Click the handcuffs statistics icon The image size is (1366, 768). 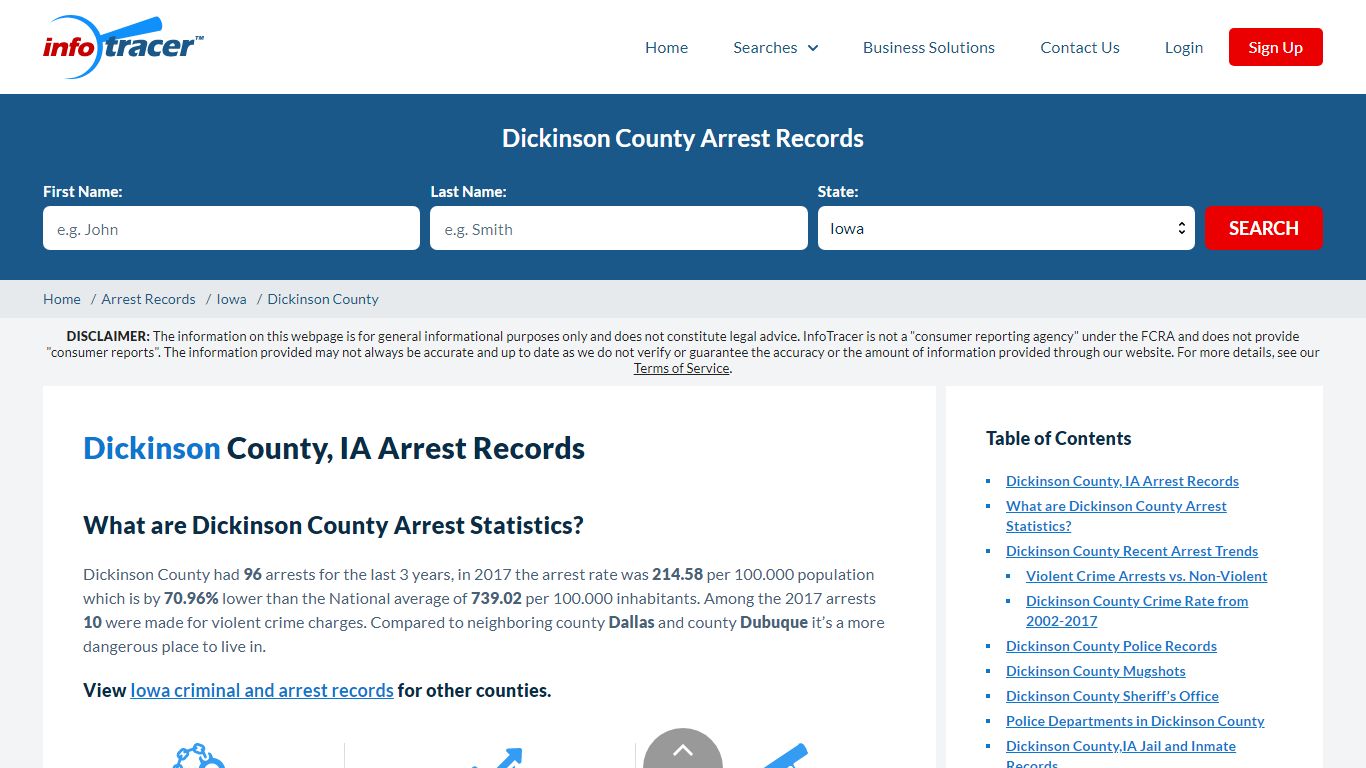click(x=198, y=756)
